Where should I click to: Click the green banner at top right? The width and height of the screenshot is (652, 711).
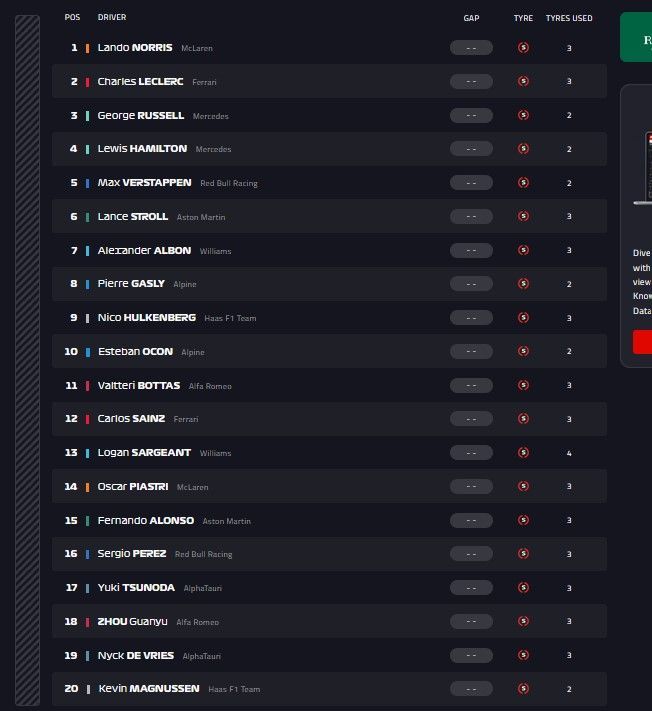pyautogui.click(x=636, y=37)
